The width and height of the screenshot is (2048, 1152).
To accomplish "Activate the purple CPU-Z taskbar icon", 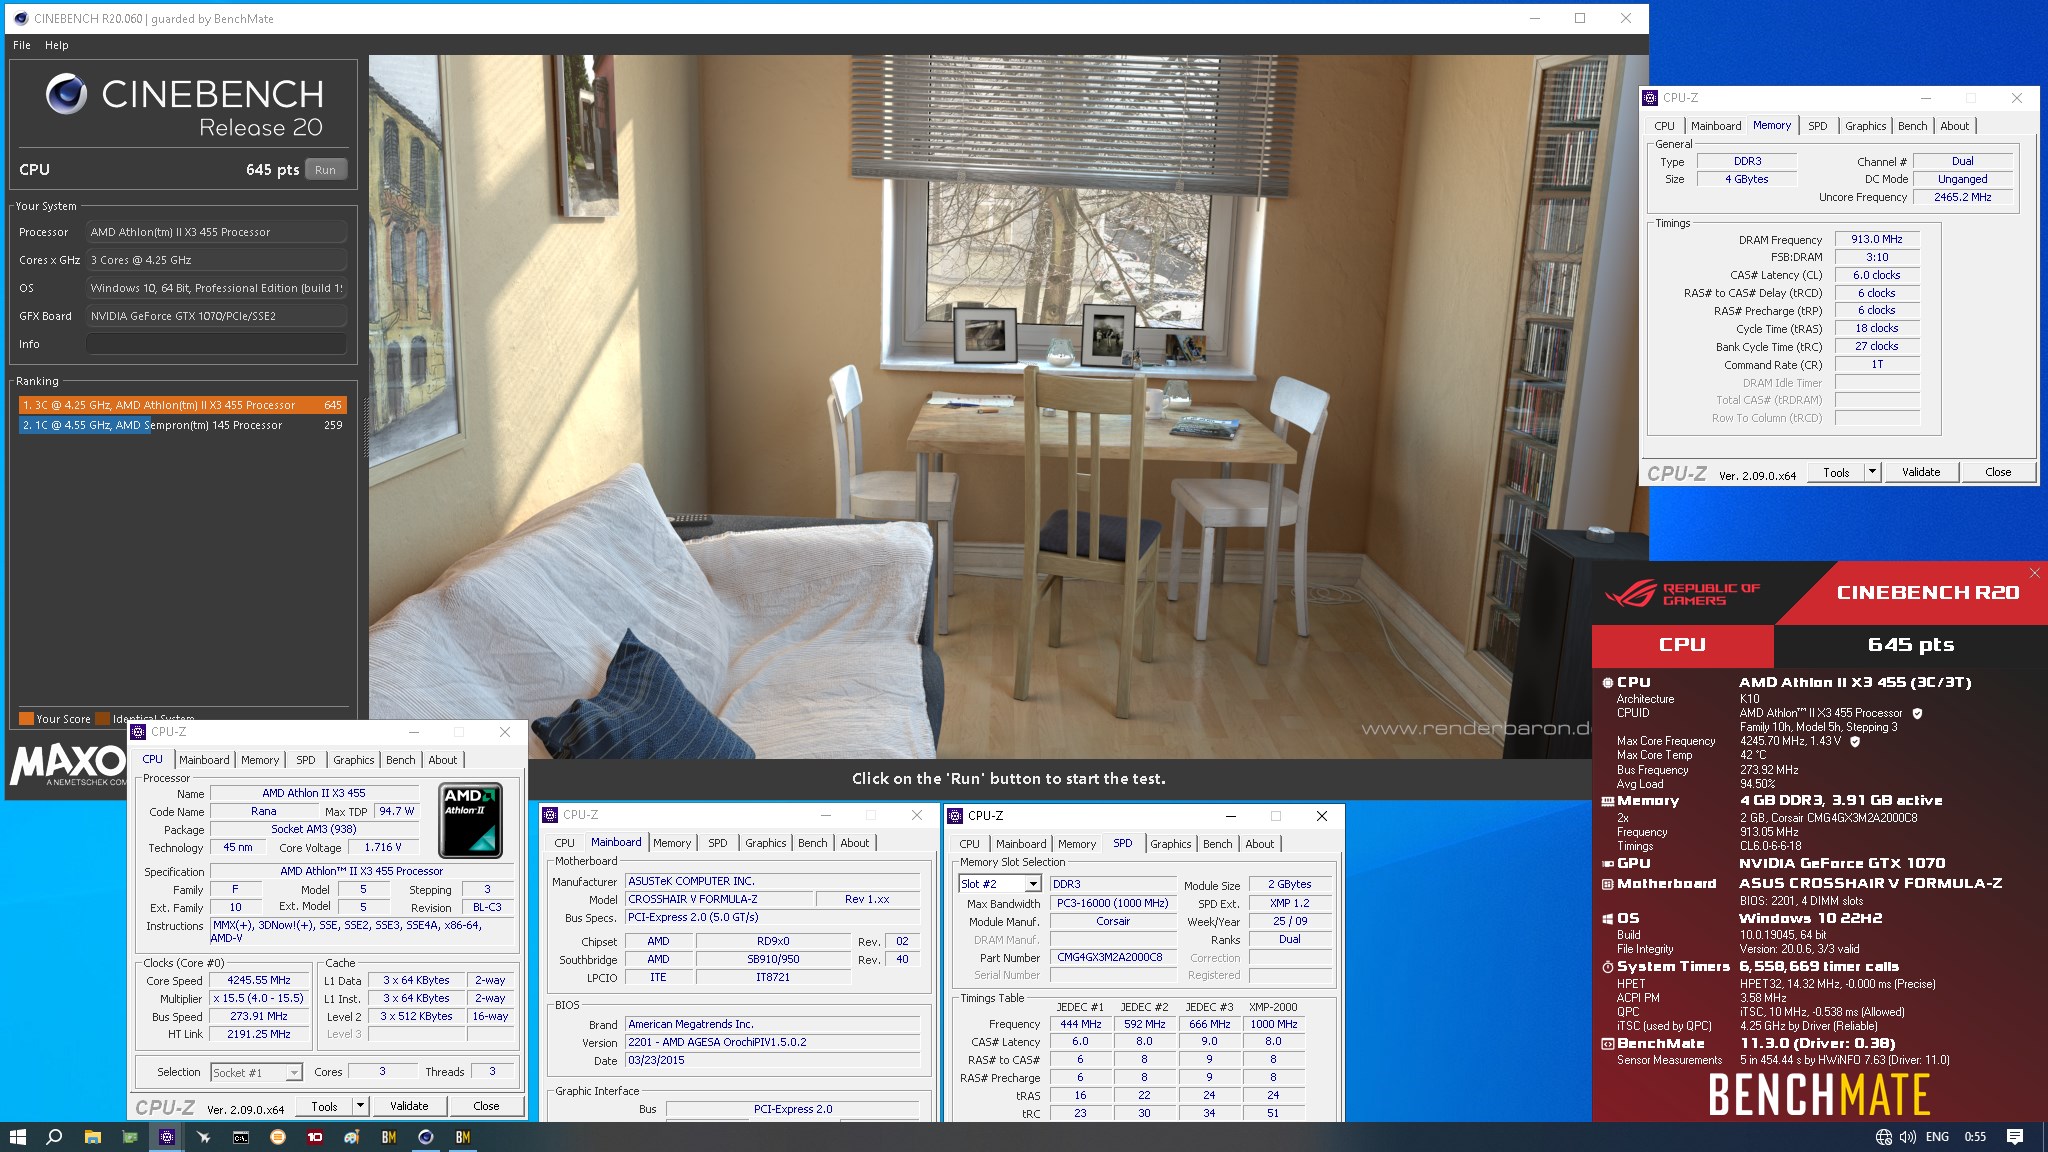I will tap(167, 1137).
